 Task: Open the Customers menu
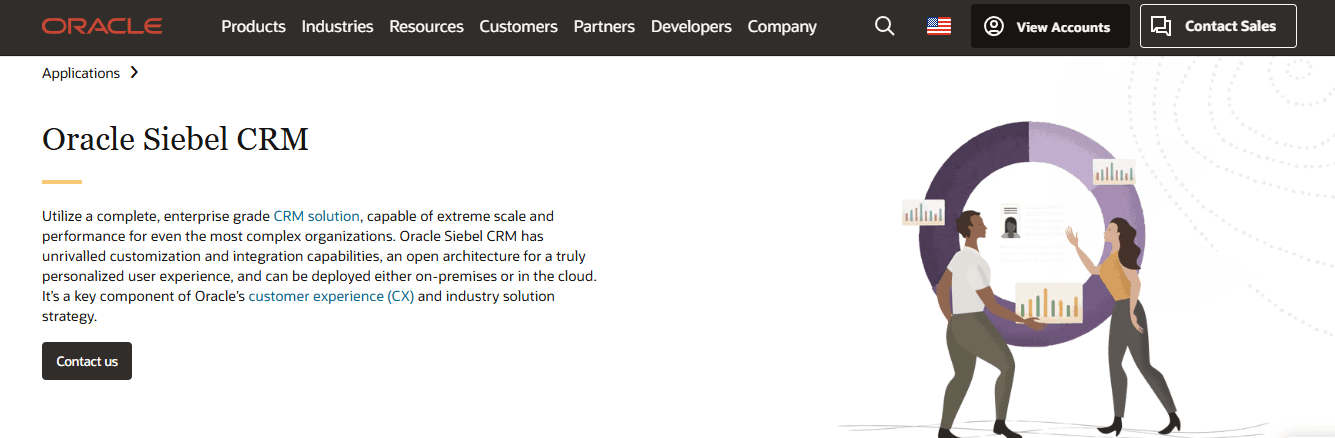(x=518, y=27)
